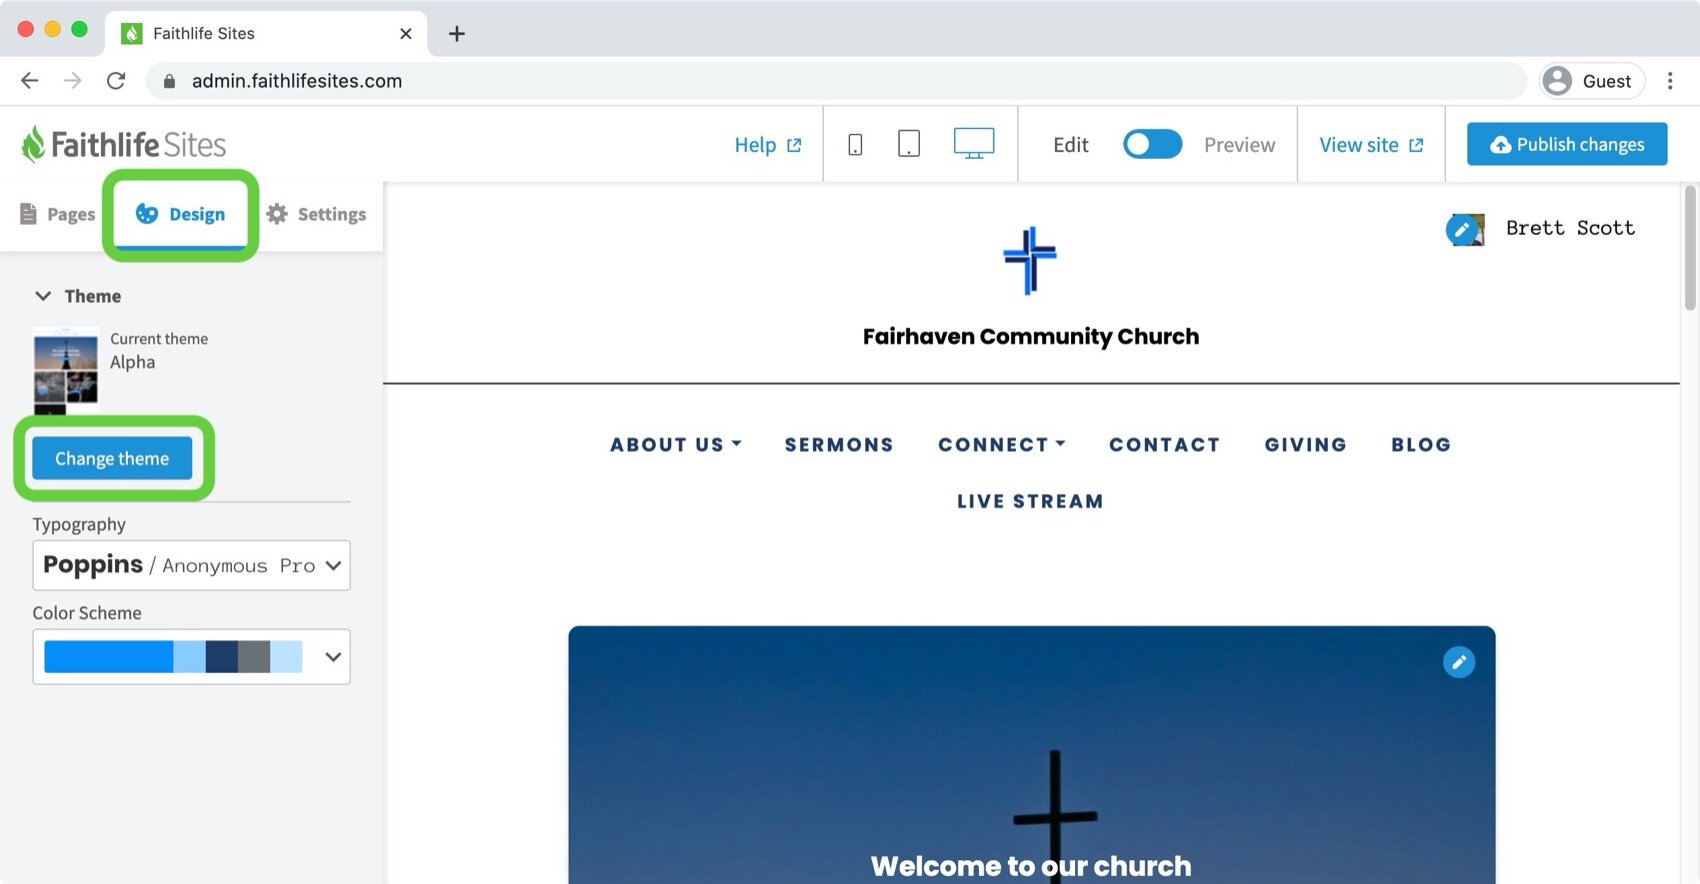Click the padlock site info icon
The width and height of the screenshot is (1700, 884).
click(169, 81)
